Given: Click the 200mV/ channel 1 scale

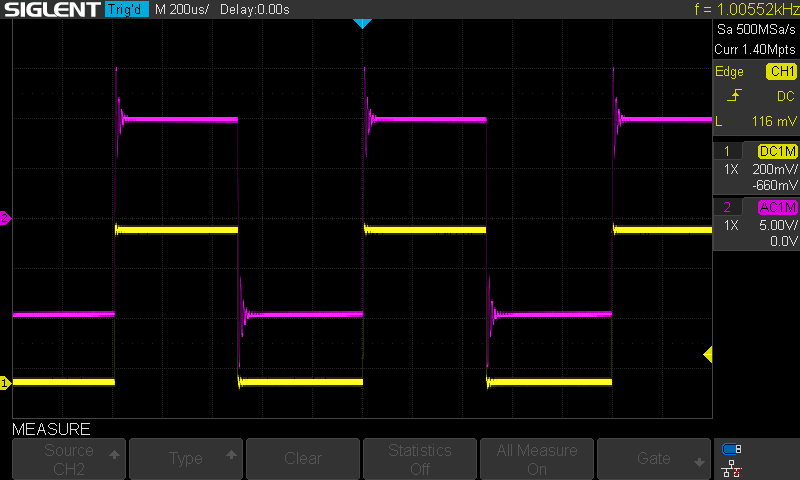Looking at the screenshot, I should 774,169.
